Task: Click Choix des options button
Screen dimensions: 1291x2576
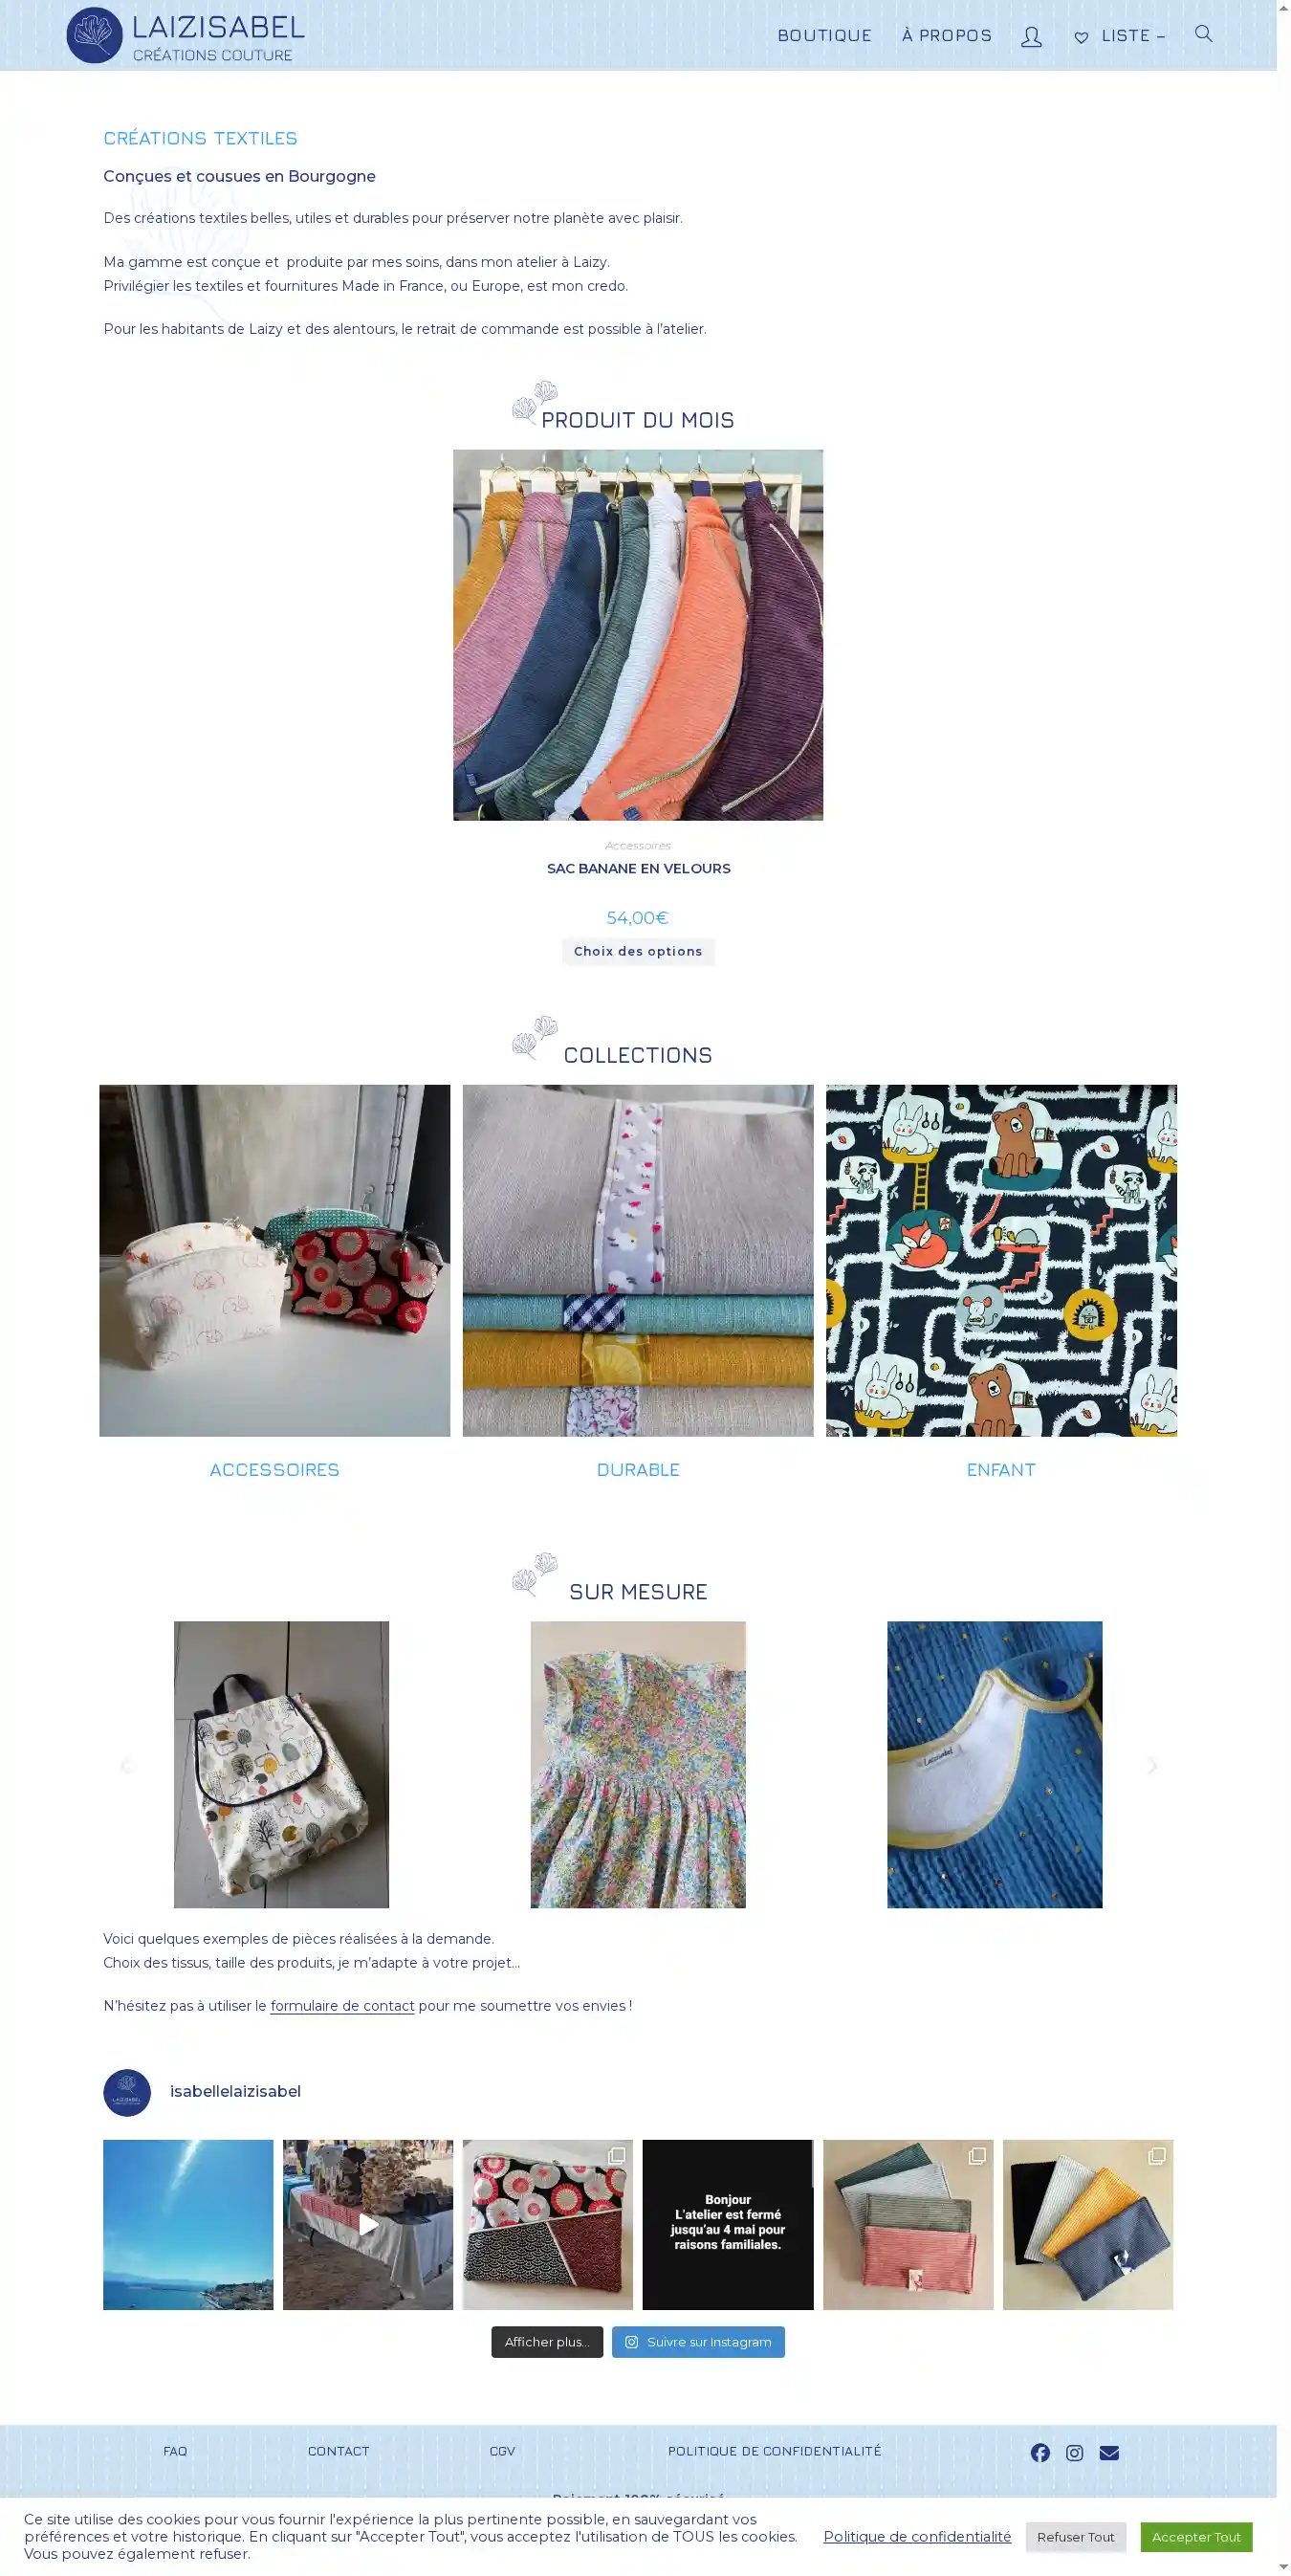Action: coord(638,951)
